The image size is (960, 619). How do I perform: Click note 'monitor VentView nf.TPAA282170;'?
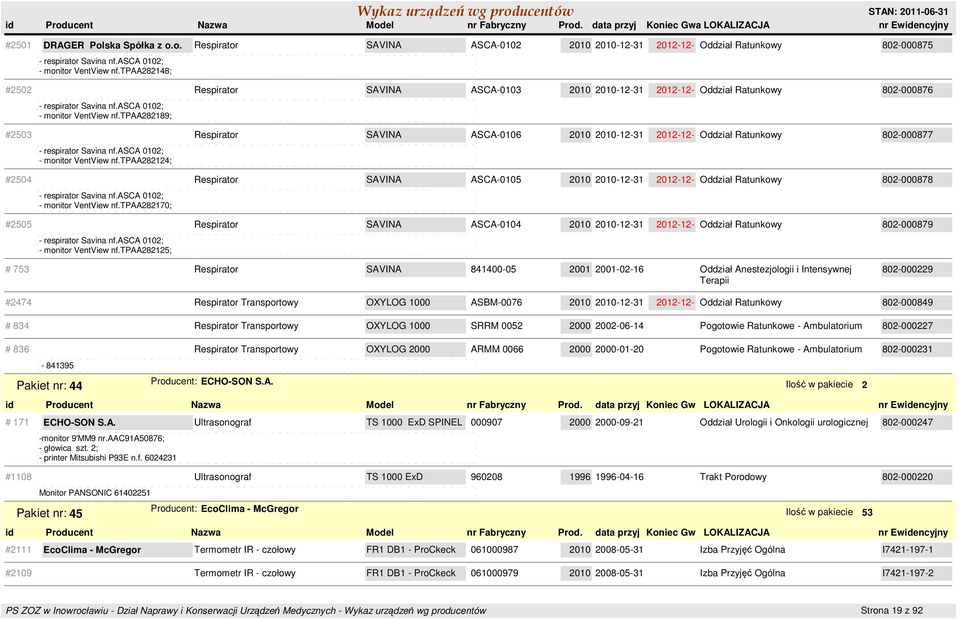(x=107, y=205)
